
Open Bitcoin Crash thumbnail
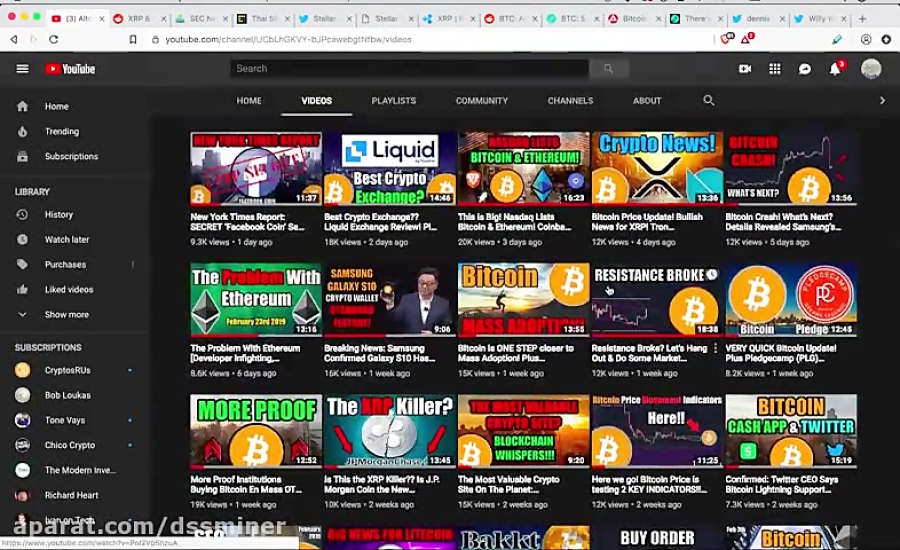pos(791,168)
